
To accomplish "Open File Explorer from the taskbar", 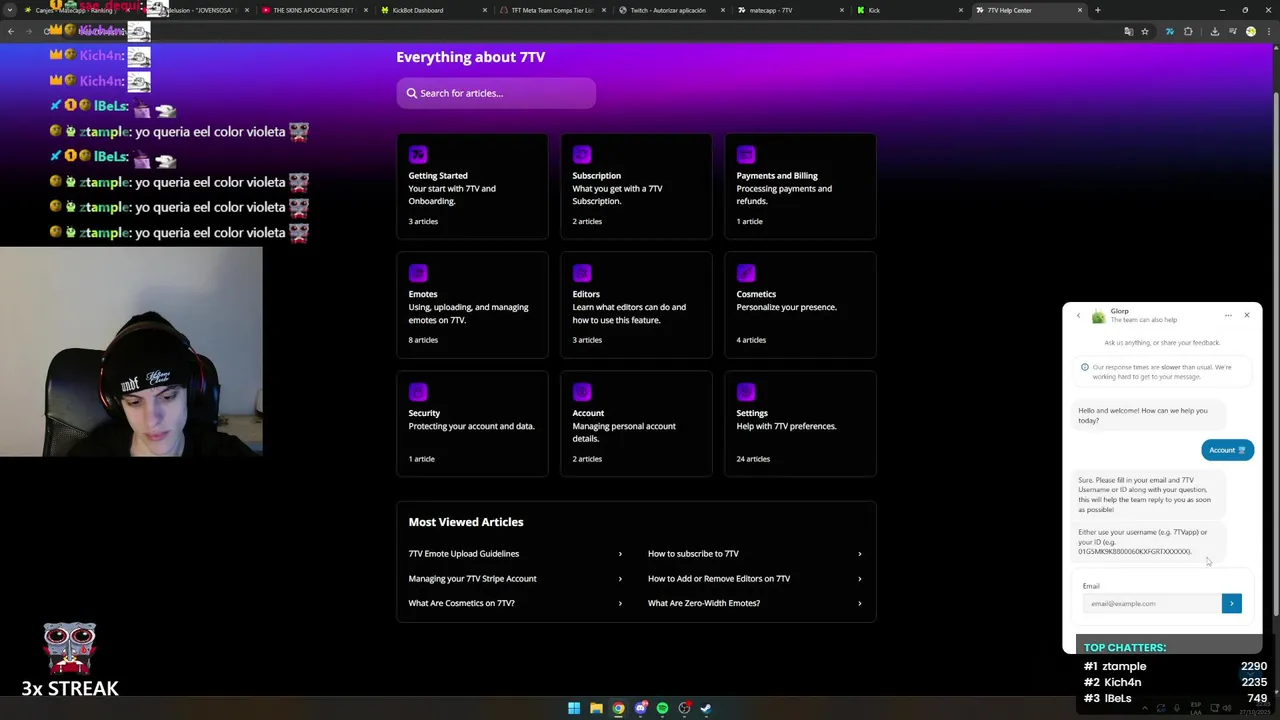I will point(596,708).
